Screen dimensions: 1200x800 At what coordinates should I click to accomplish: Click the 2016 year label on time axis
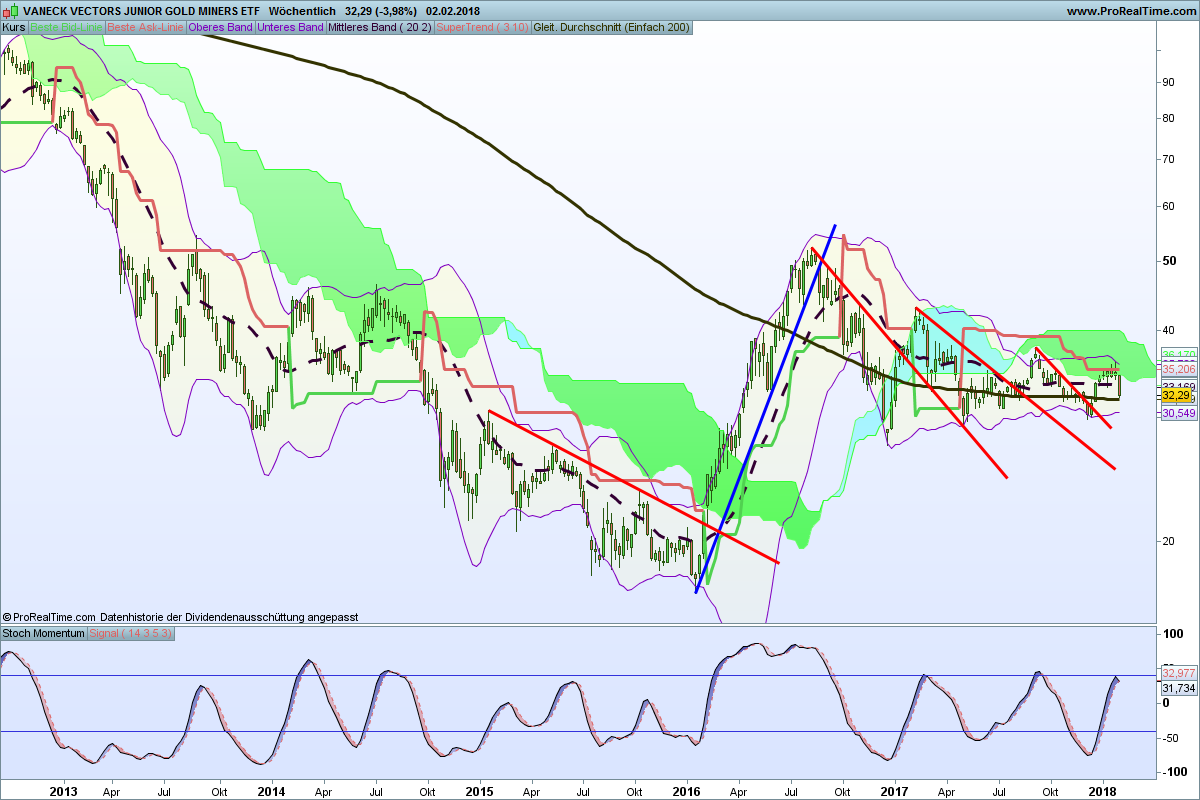coord(687,790)
